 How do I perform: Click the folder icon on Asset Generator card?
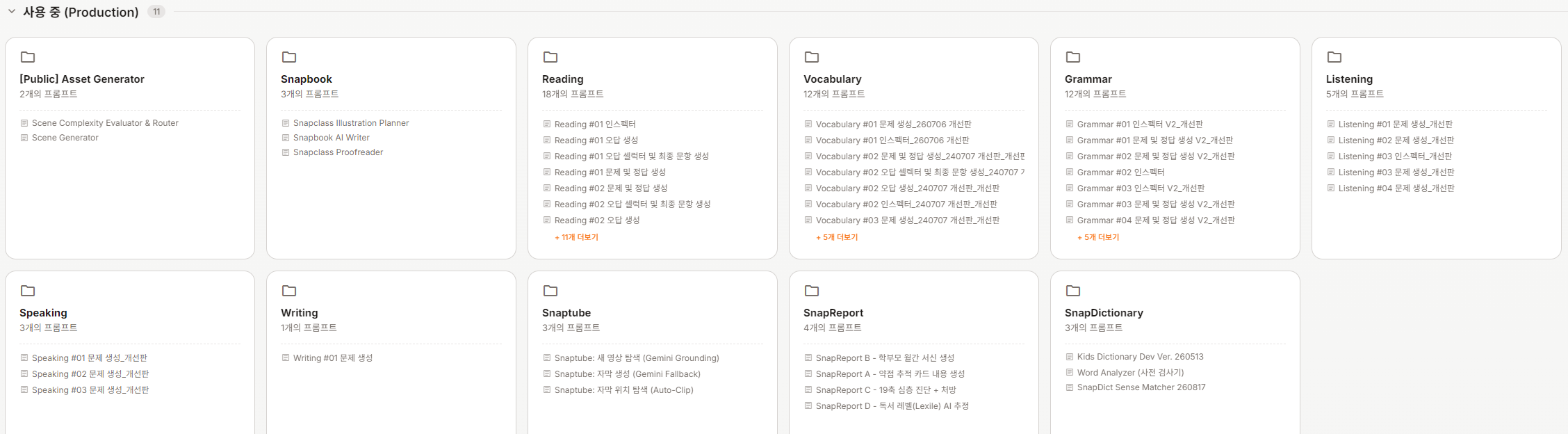pos(27,57)
